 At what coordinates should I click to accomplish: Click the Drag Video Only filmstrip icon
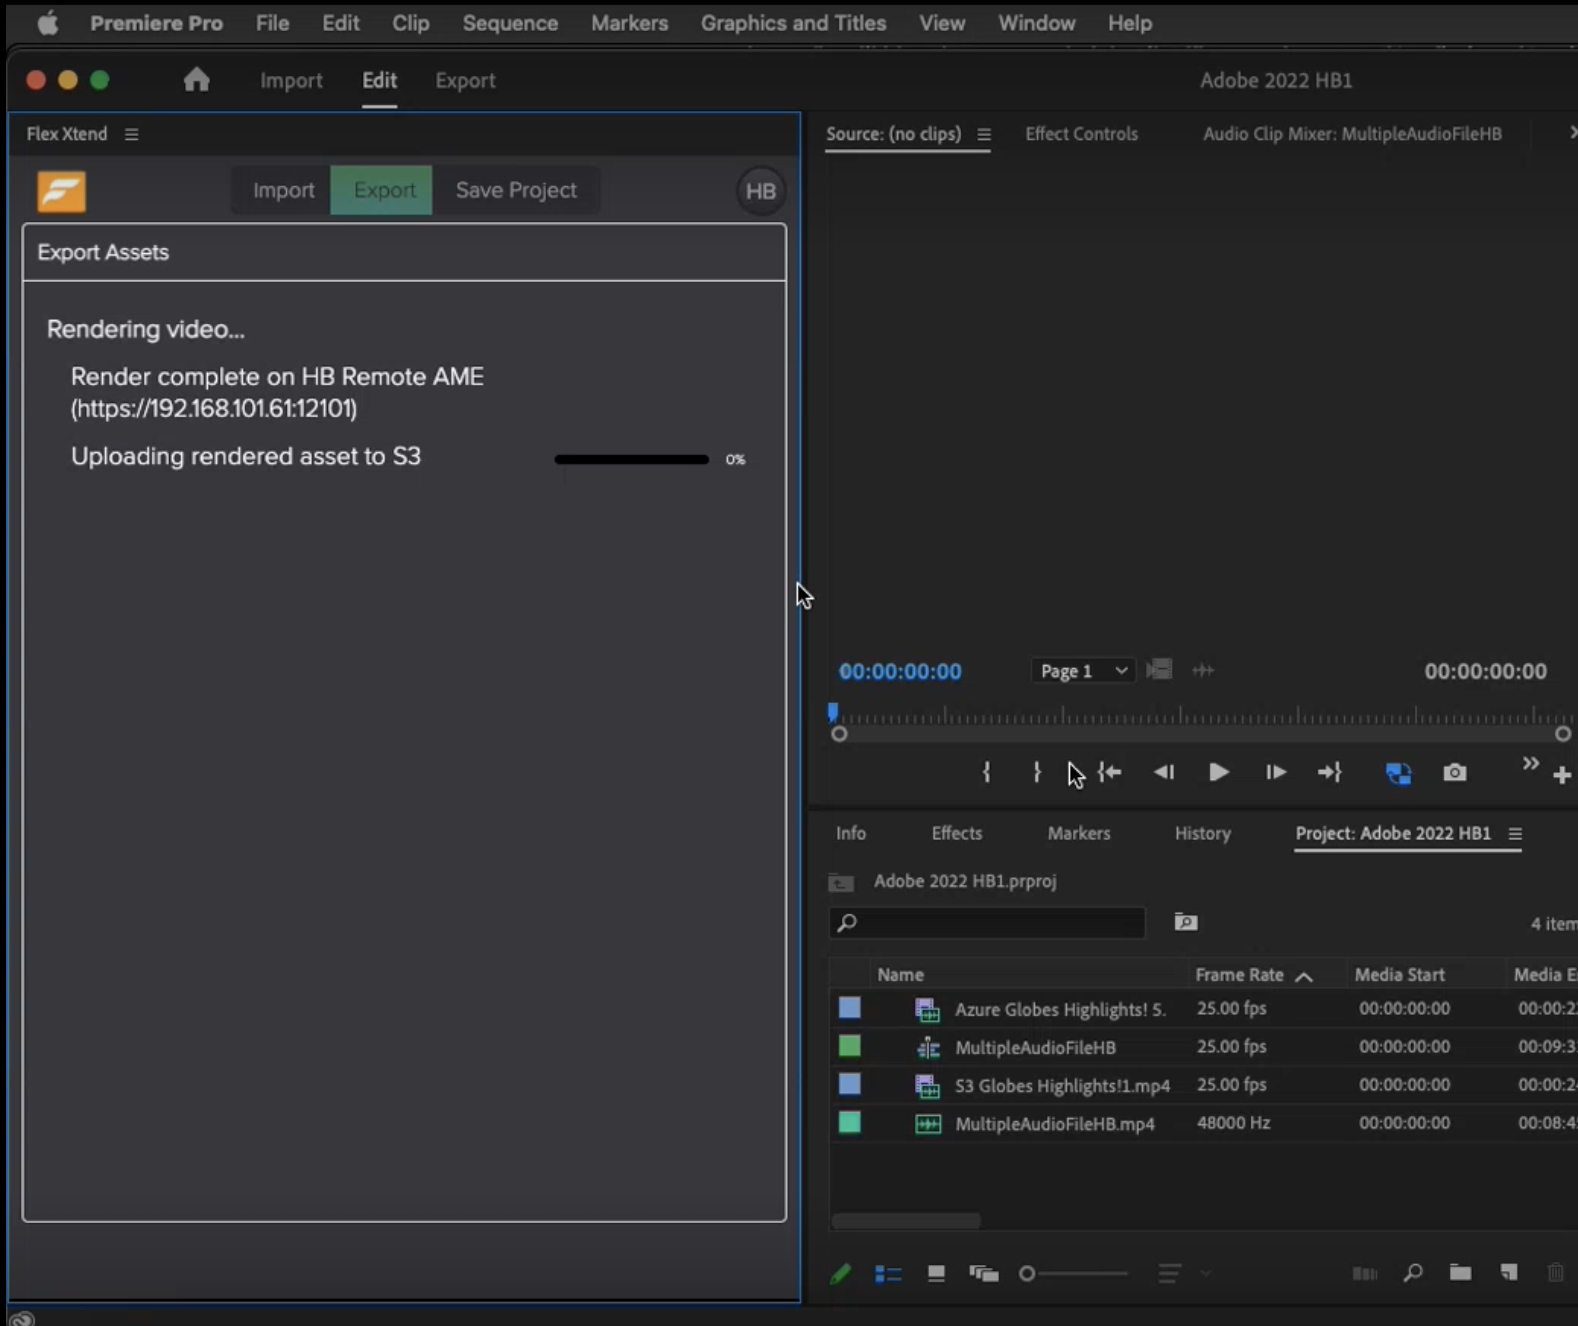[x=1159, y=670]
